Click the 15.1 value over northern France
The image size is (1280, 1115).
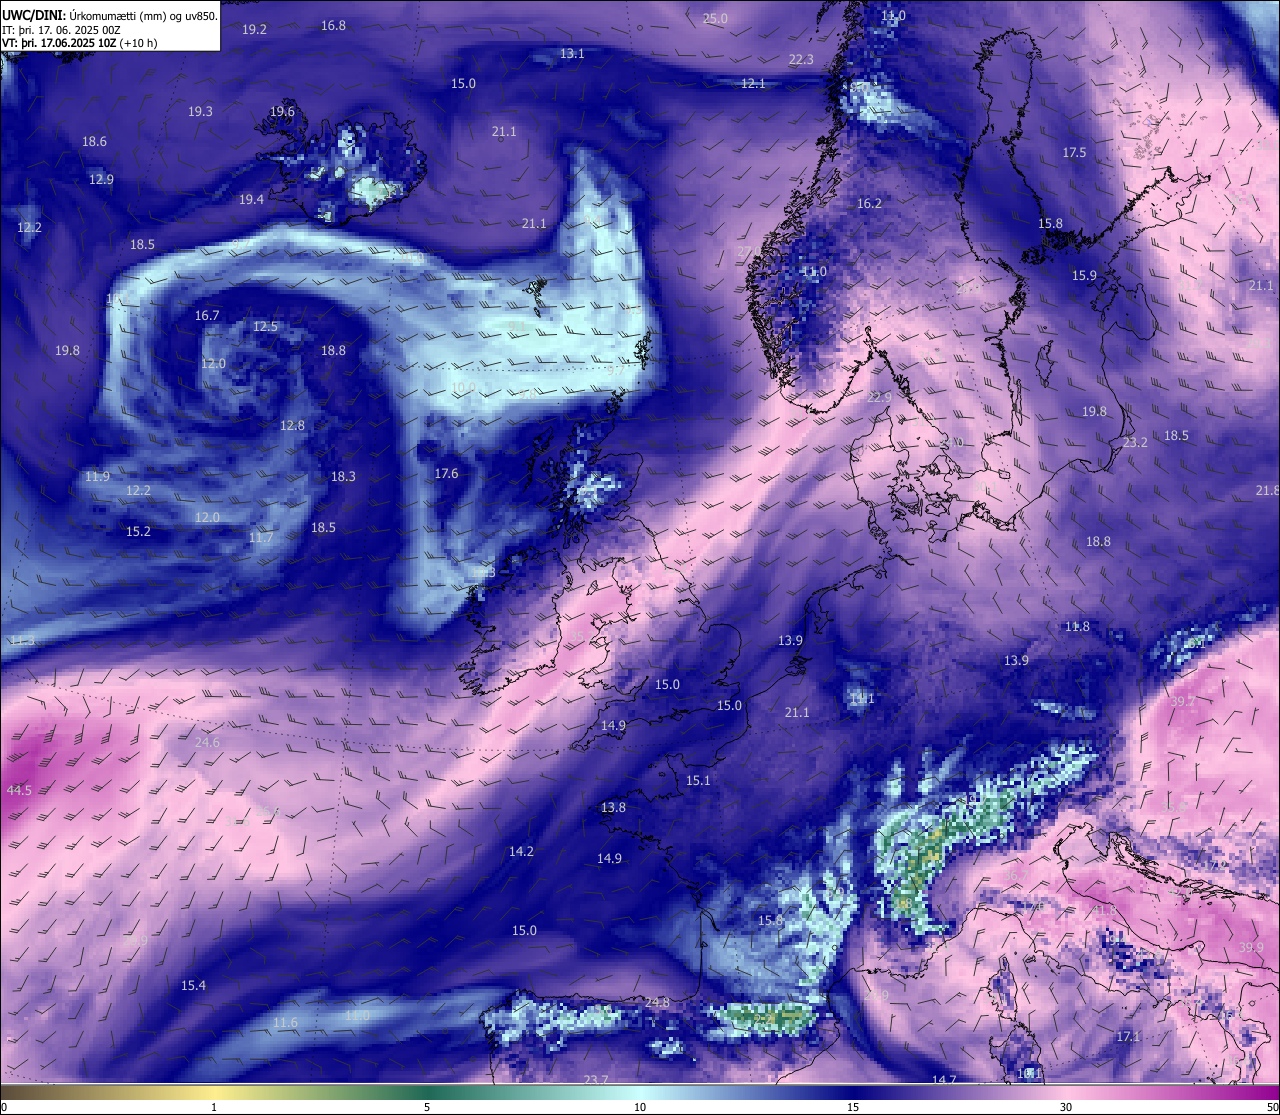[698, 780]
